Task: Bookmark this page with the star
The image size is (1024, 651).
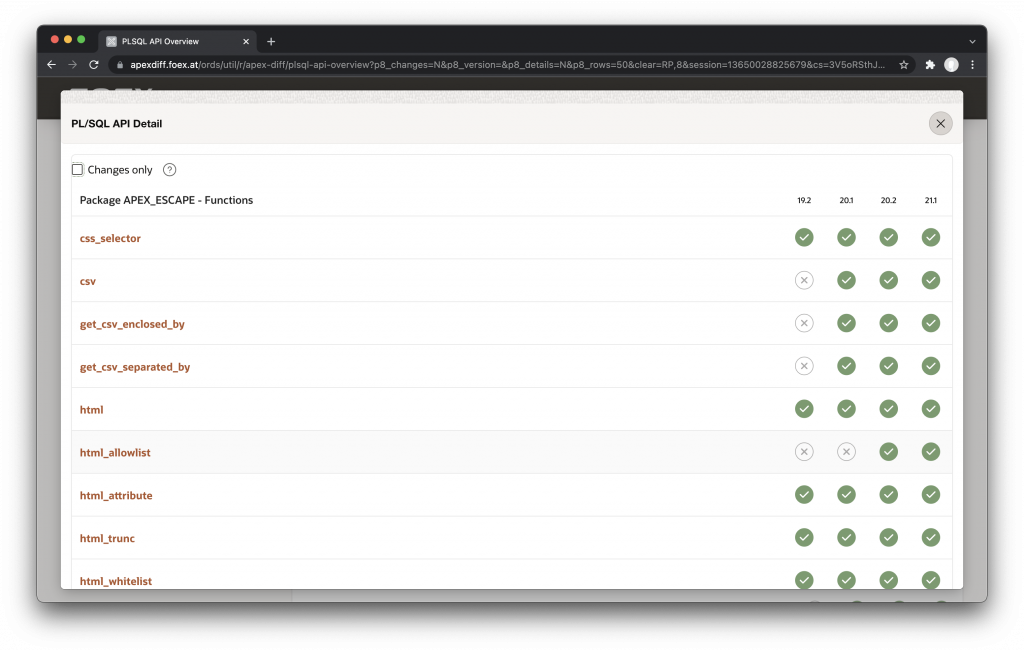Action: (x=904, y=65)
